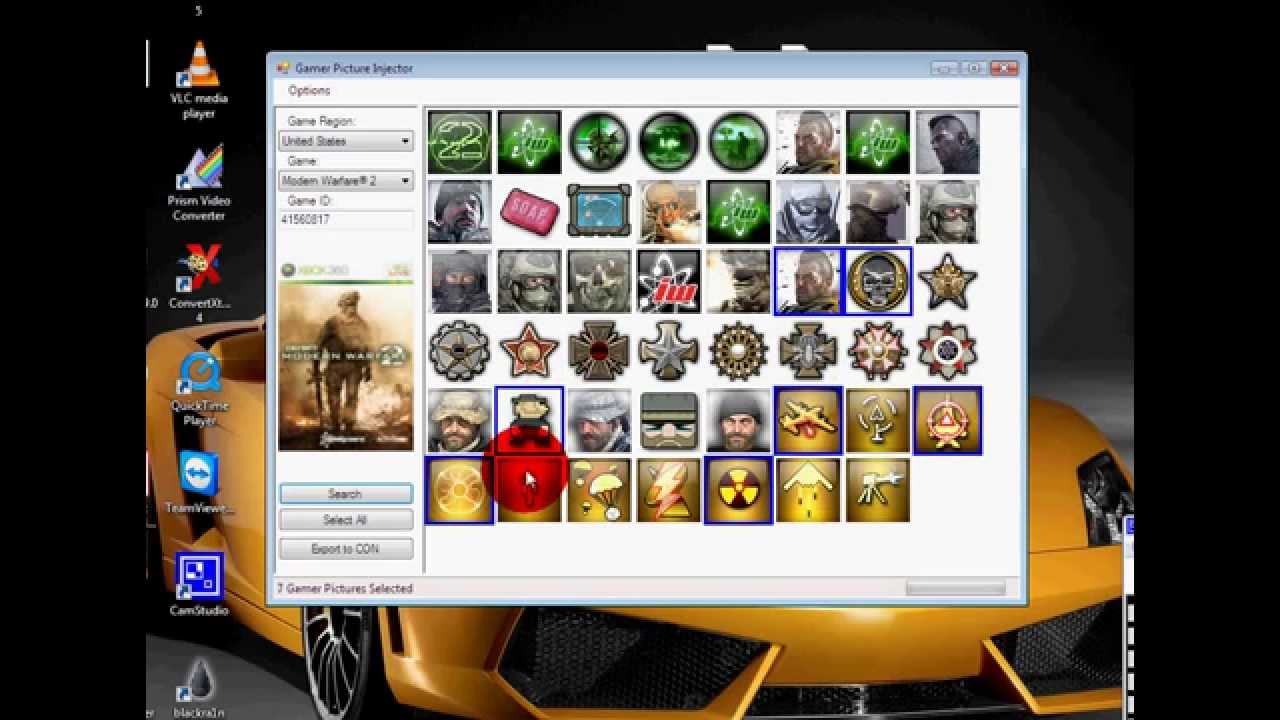Click the Modern Warfare 2 game cover image

[346, 356]
